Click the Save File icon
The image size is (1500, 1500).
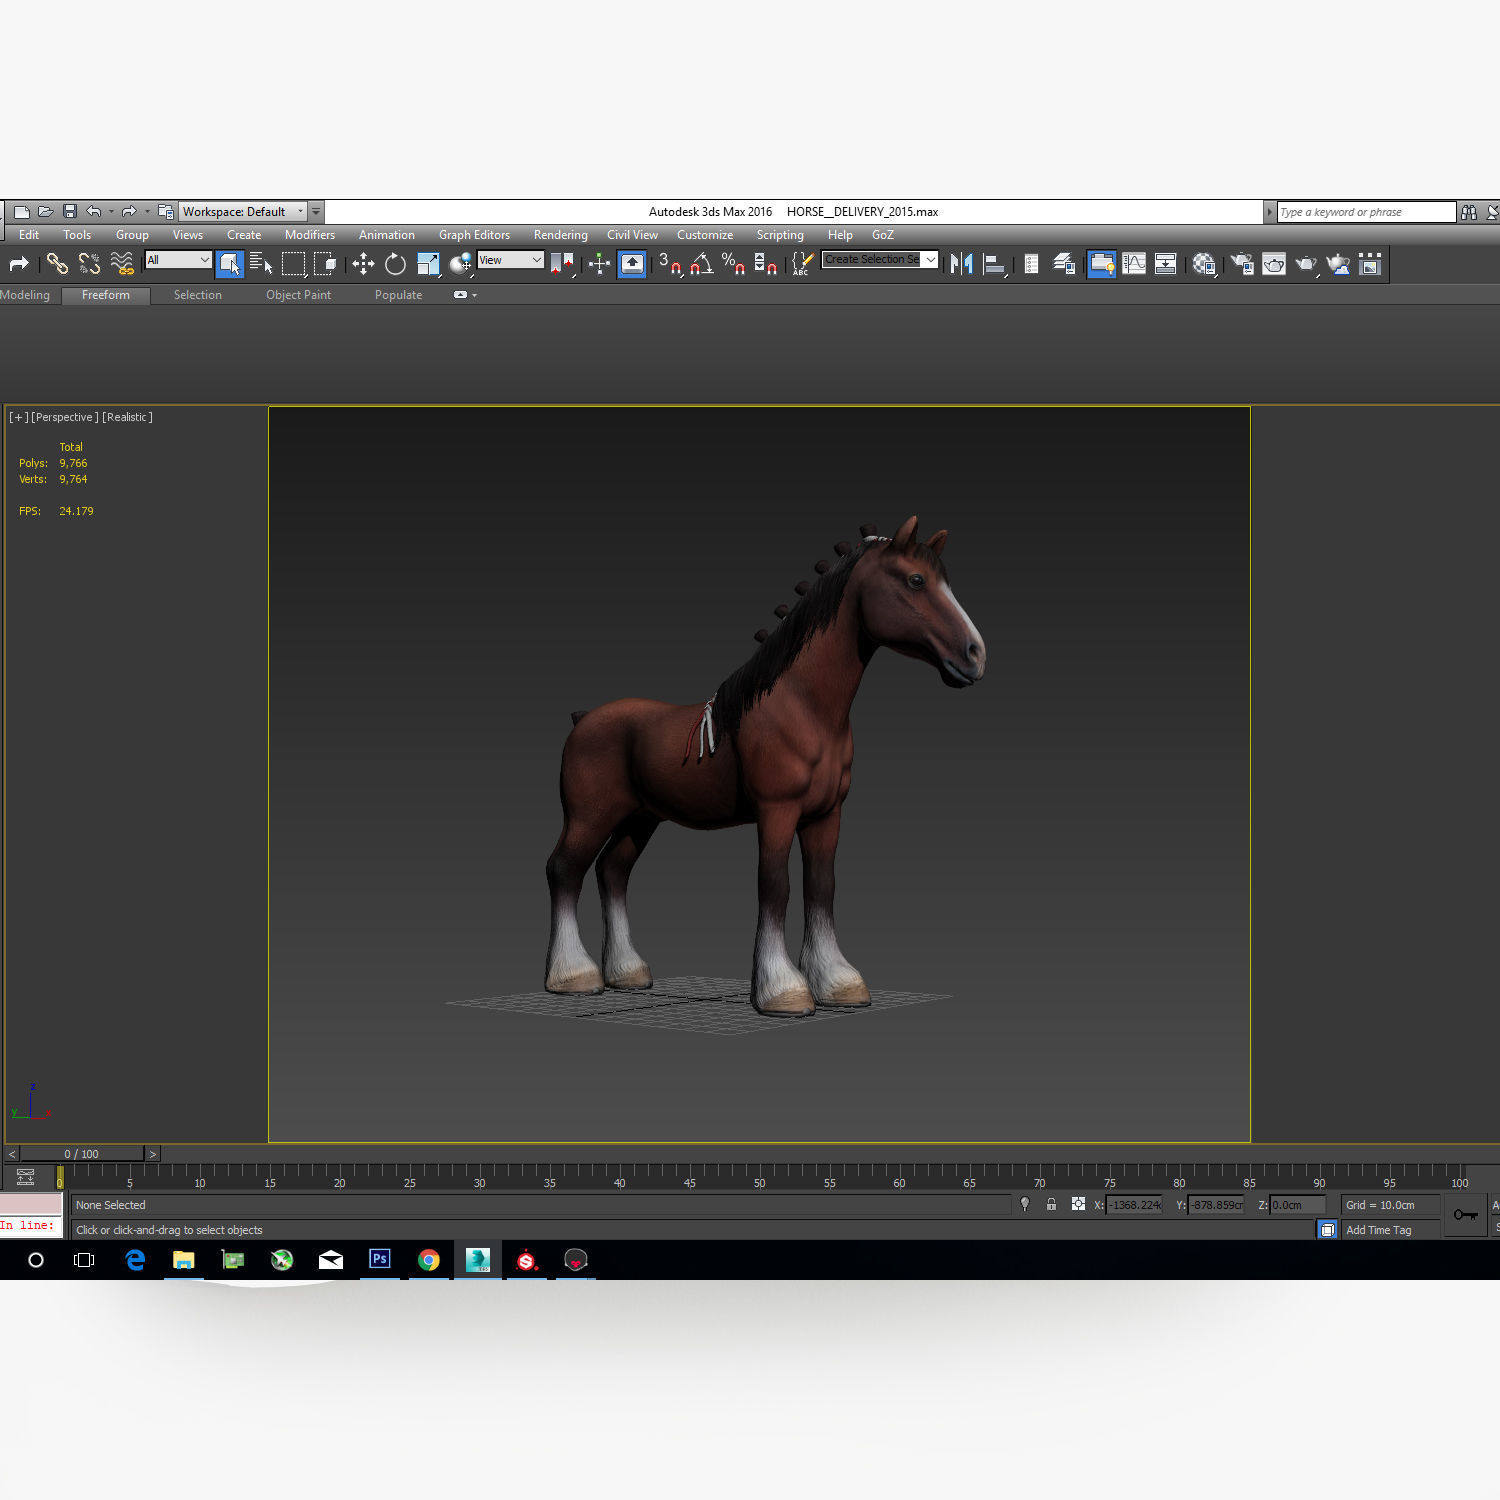click(70, 211)
